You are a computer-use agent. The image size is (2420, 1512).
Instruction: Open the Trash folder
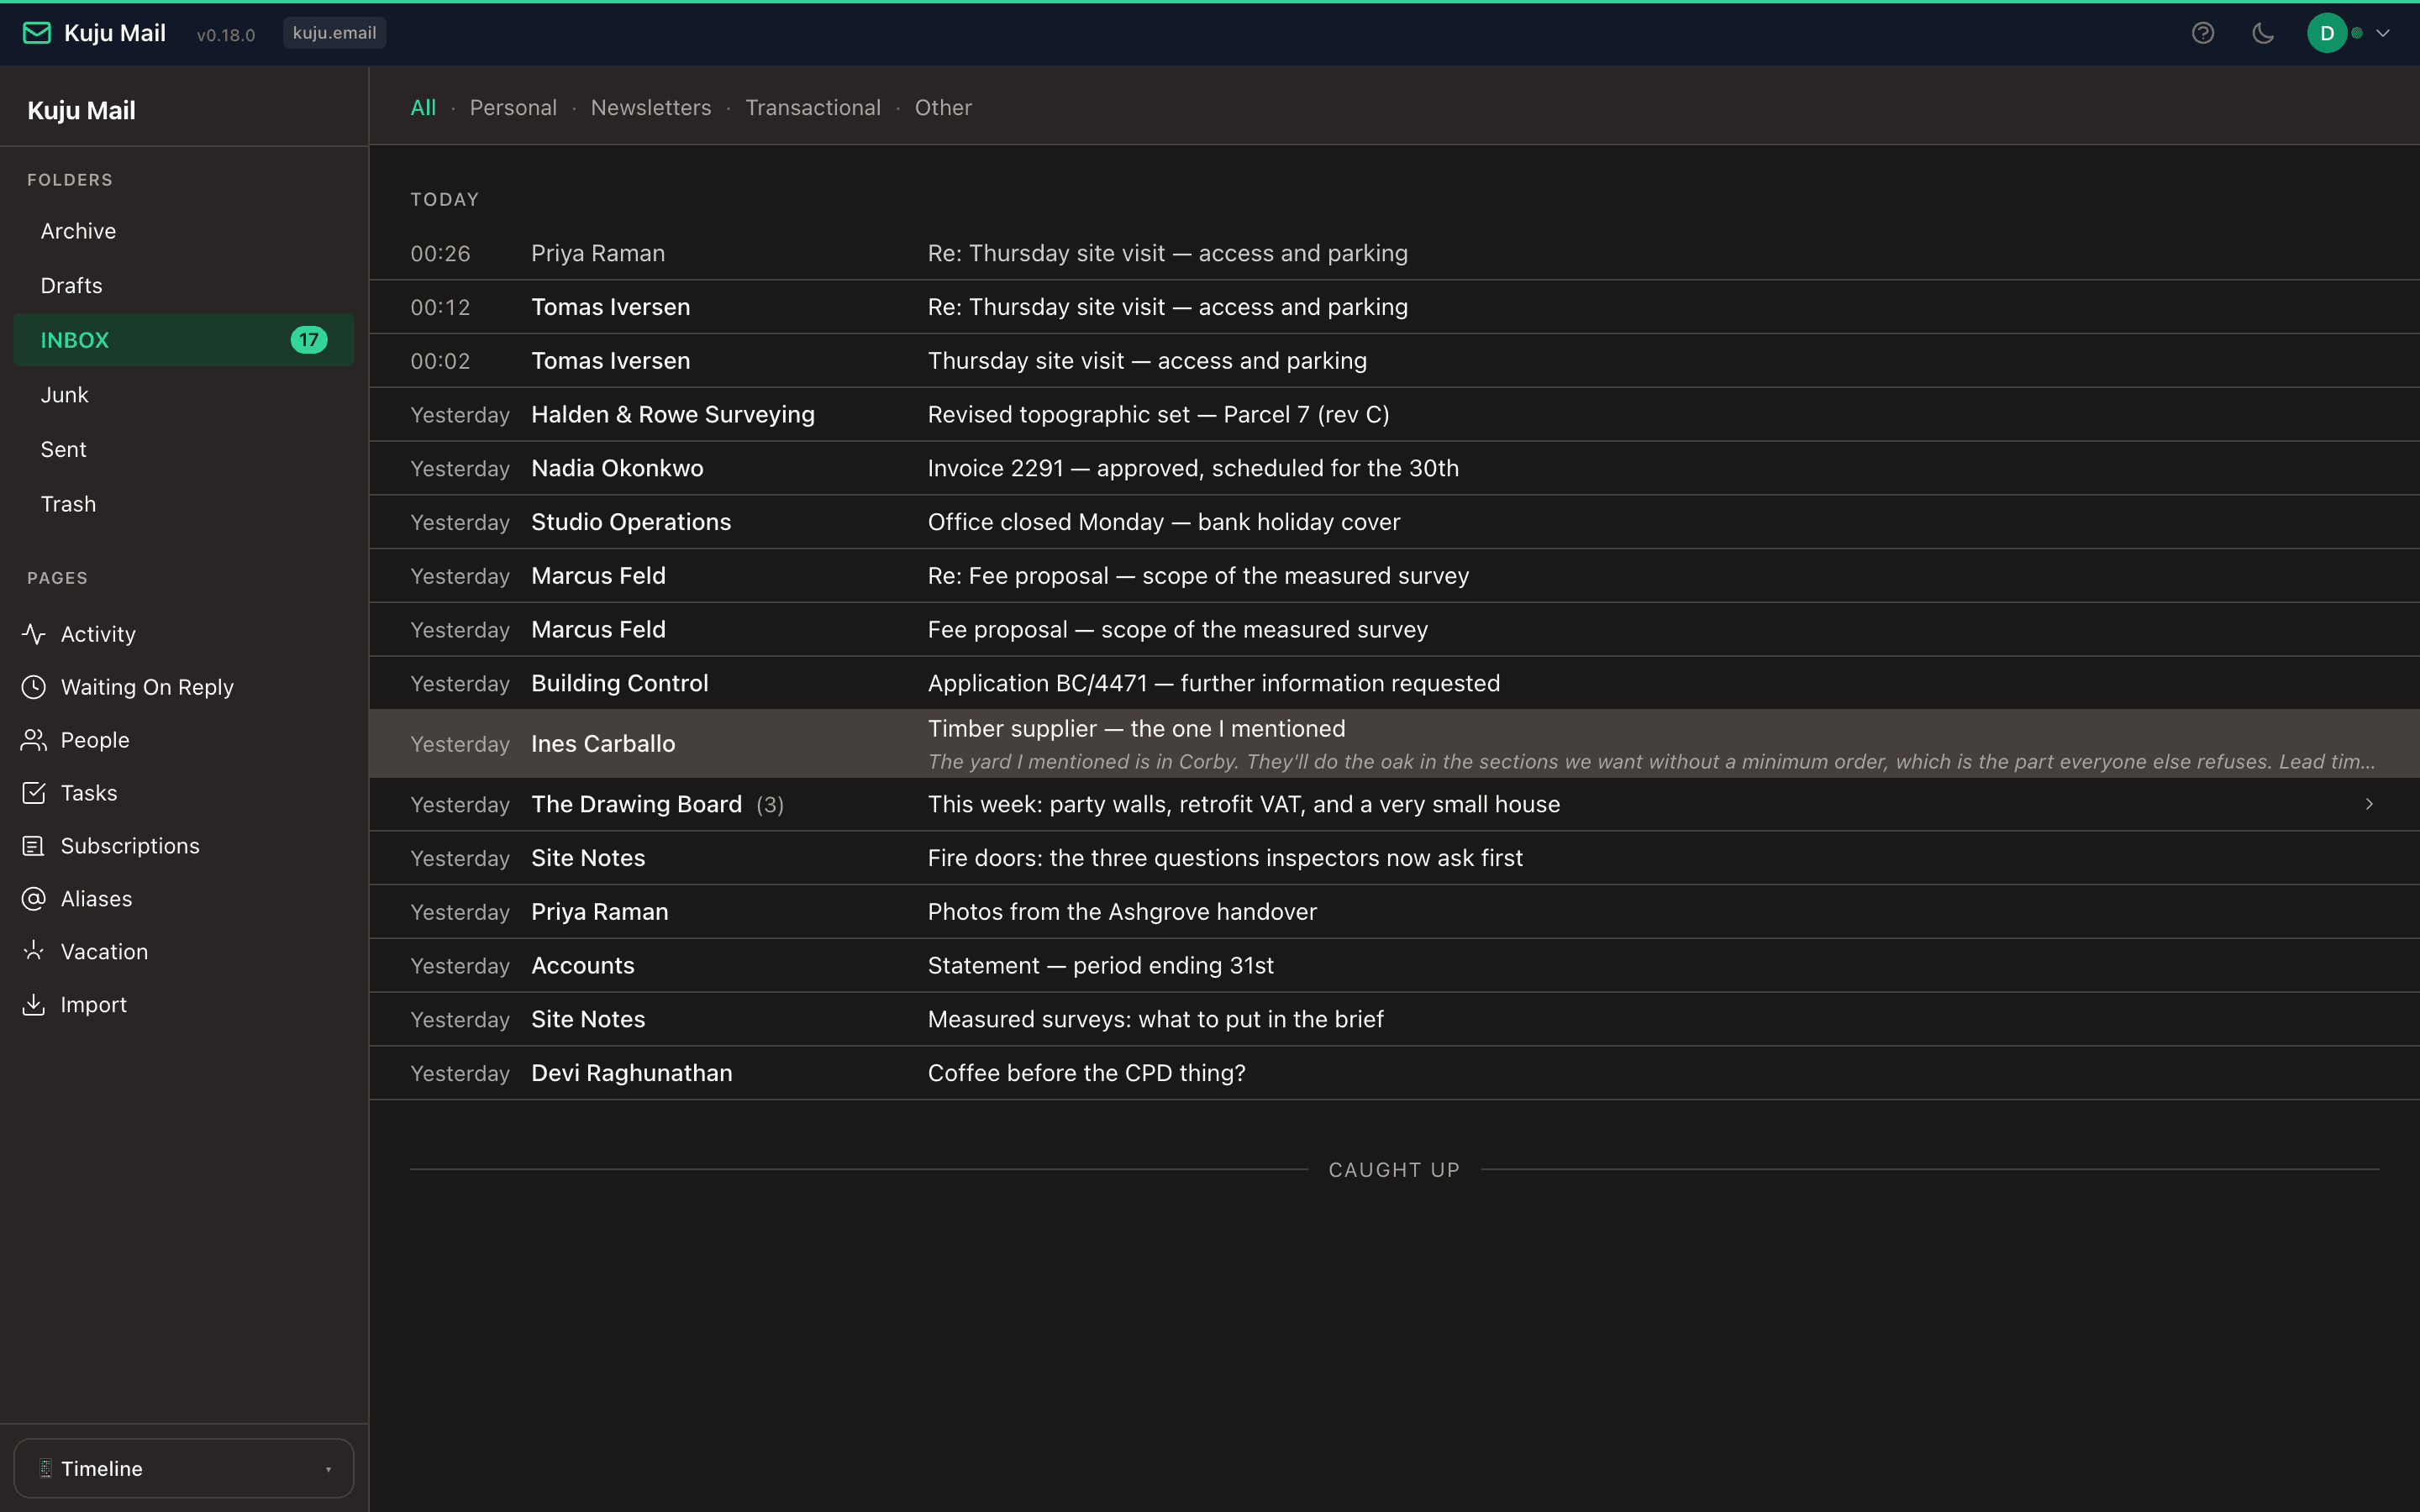[184, 504]
